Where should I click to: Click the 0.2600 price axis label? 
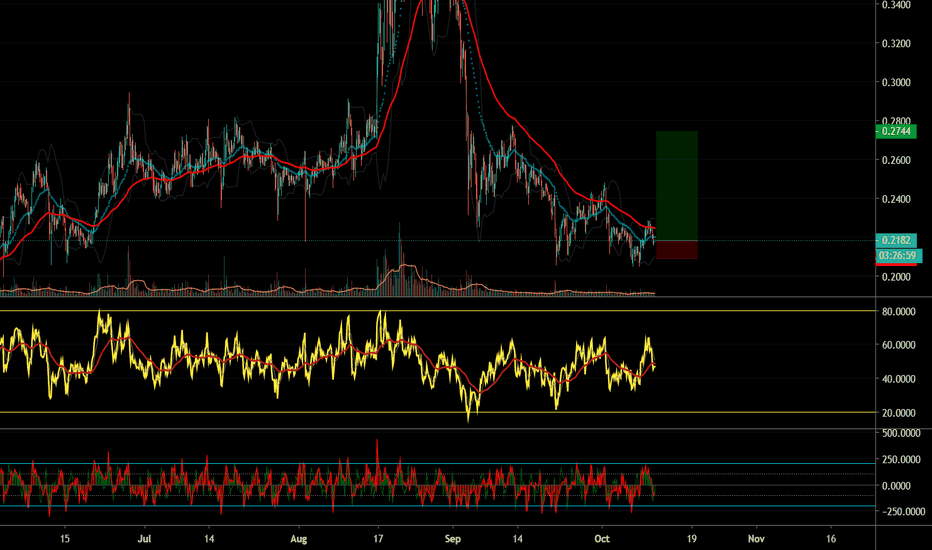896,161
